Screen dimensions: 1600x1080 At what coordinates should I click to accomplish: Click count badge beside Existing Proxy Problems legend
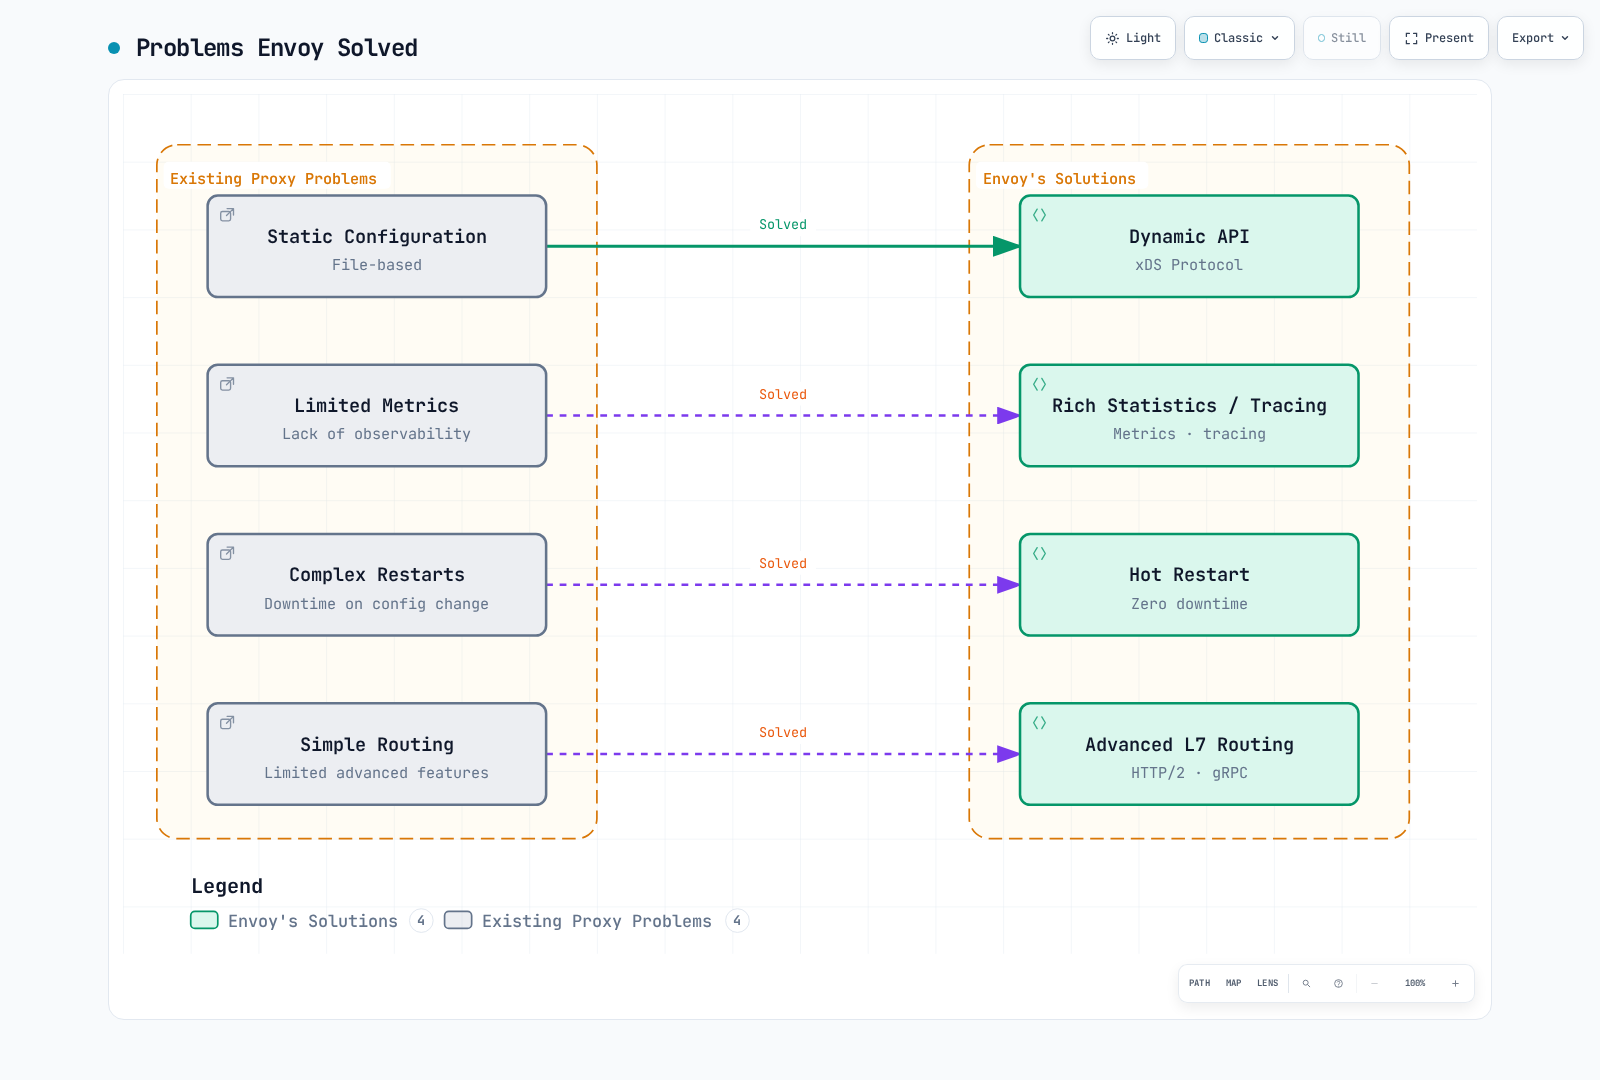click(737, 920)
